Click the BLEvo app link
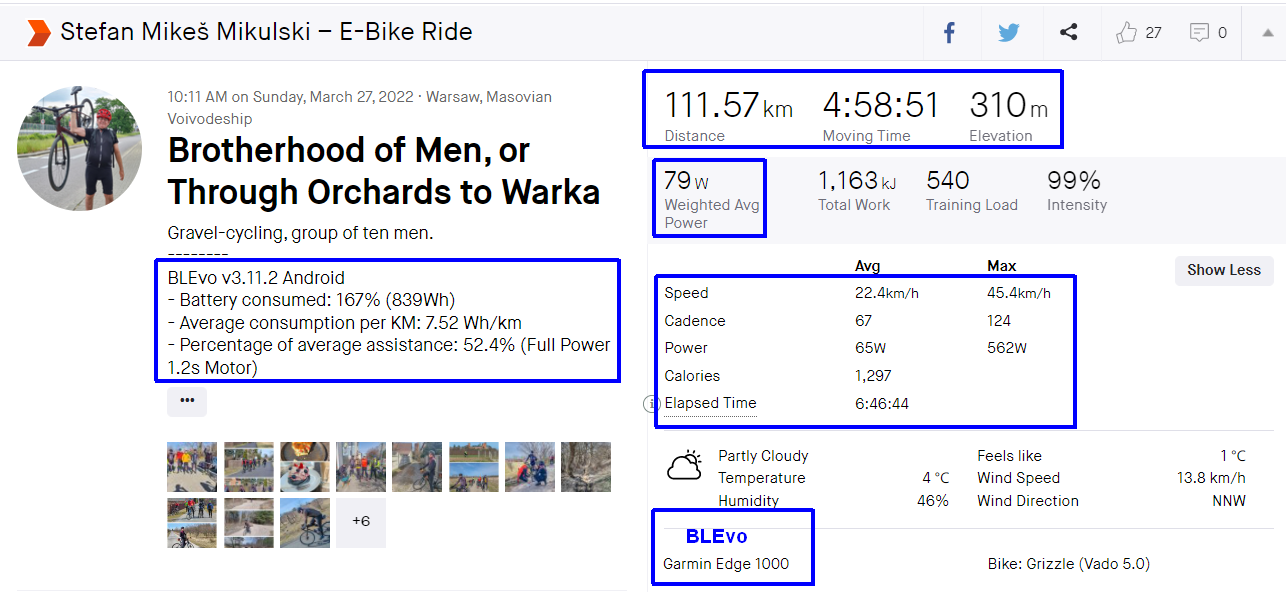 [716, 537]
